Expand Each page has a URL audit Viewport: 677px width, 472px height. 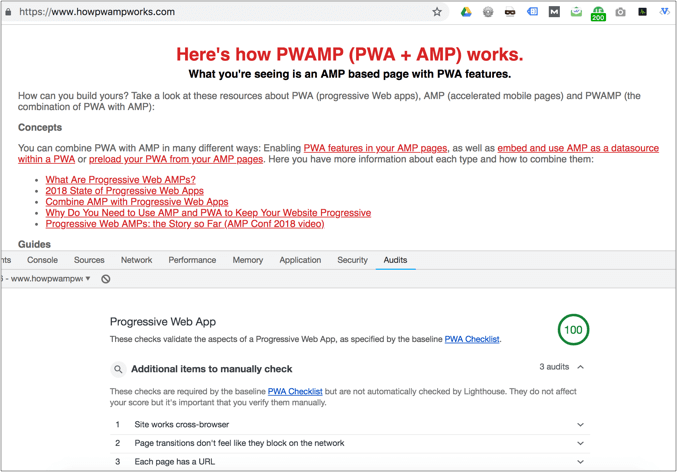(580, 462)
